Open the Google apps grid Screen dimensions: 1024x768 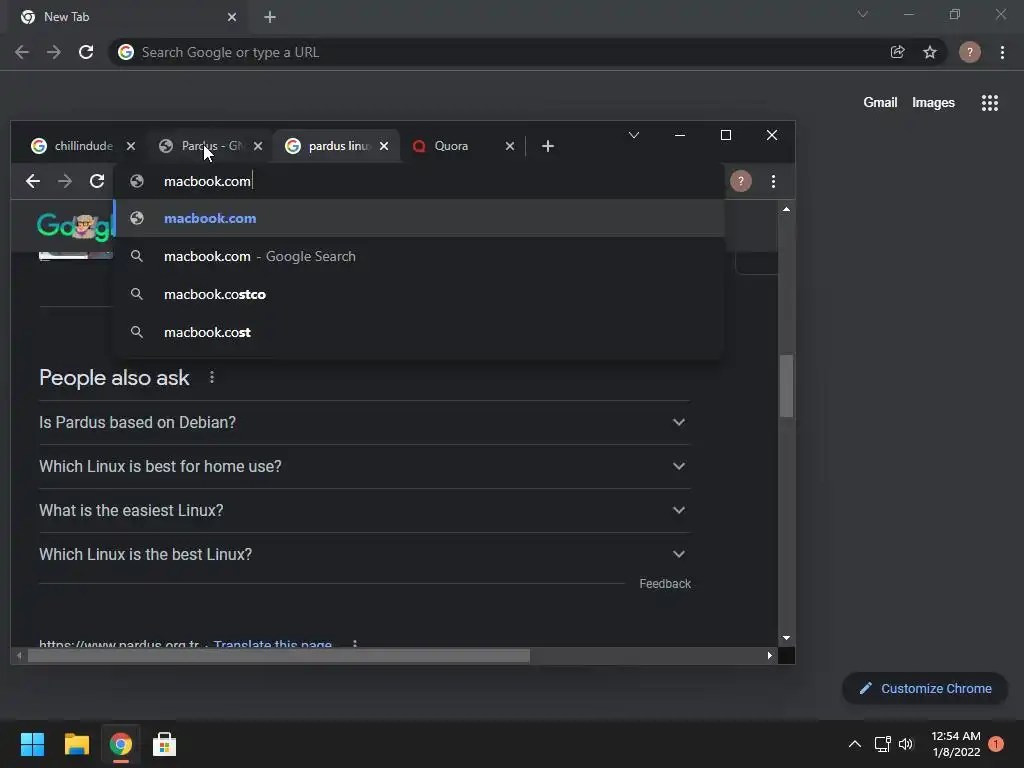point(990,103)
